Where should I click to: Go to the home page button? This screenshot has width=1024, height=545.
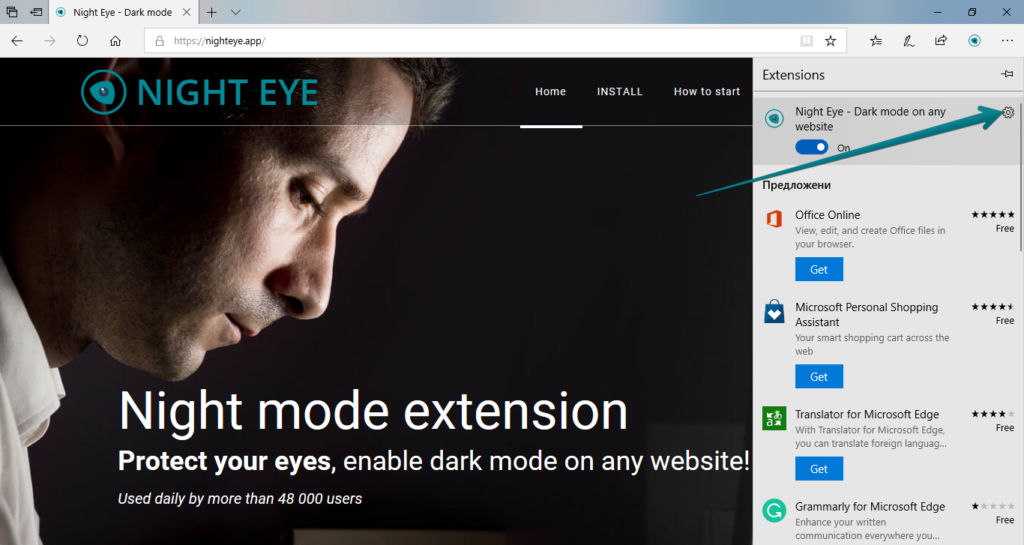coord(116,40)
